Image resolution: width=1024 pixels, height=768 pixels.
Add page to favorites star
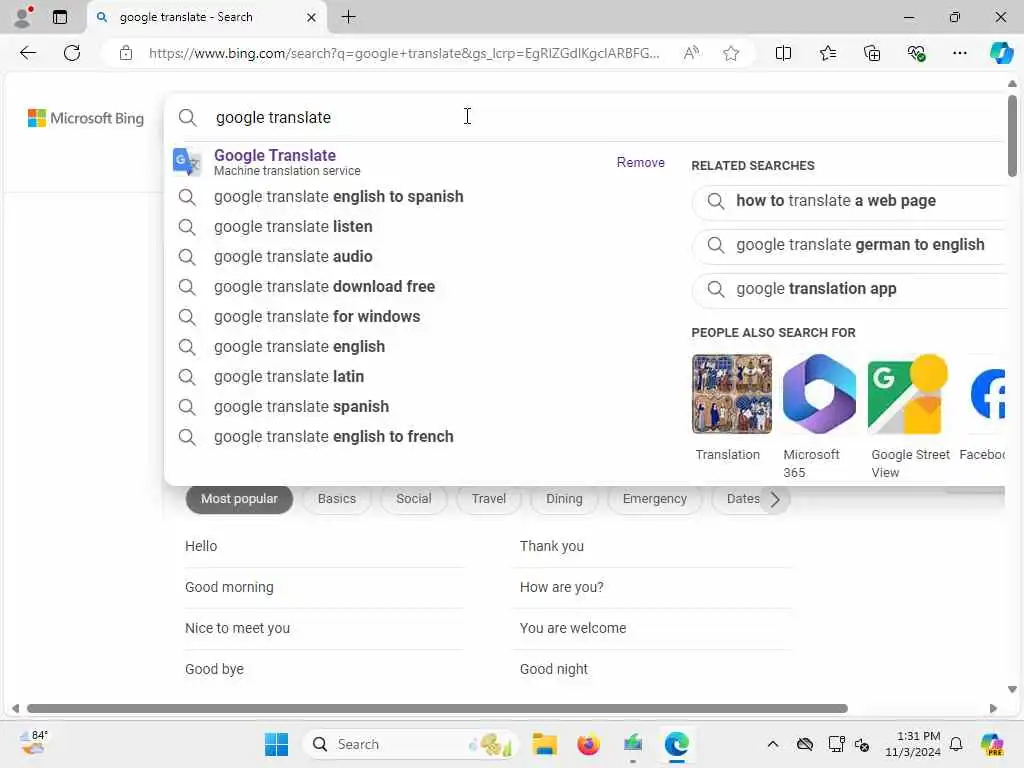pyautogui.click(x=731, y=53)
